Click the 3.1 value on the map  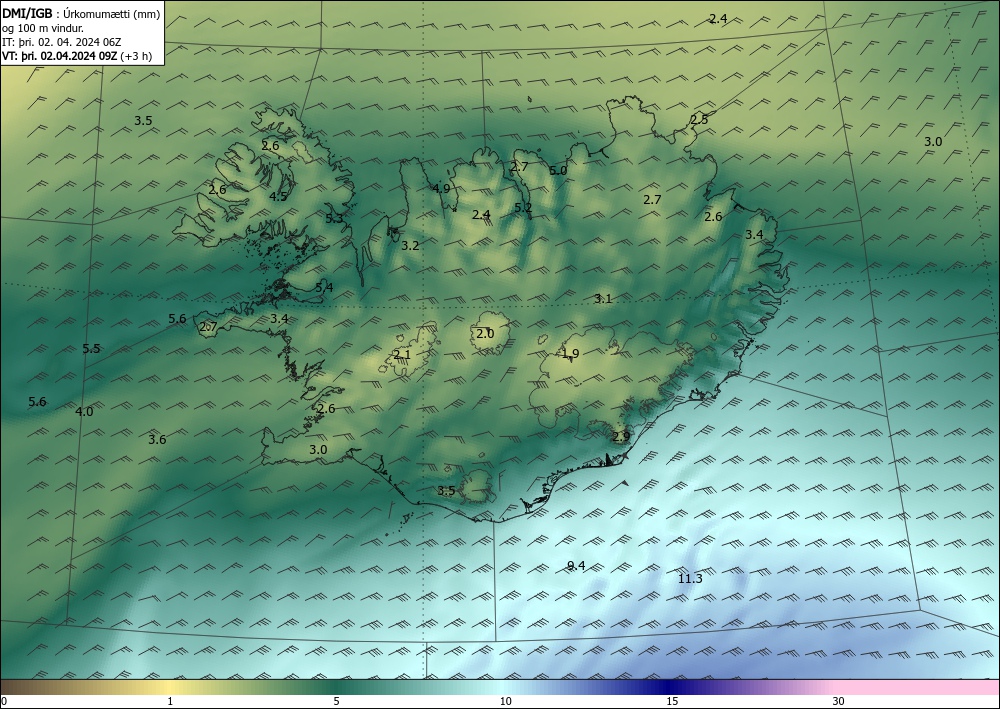603,298
